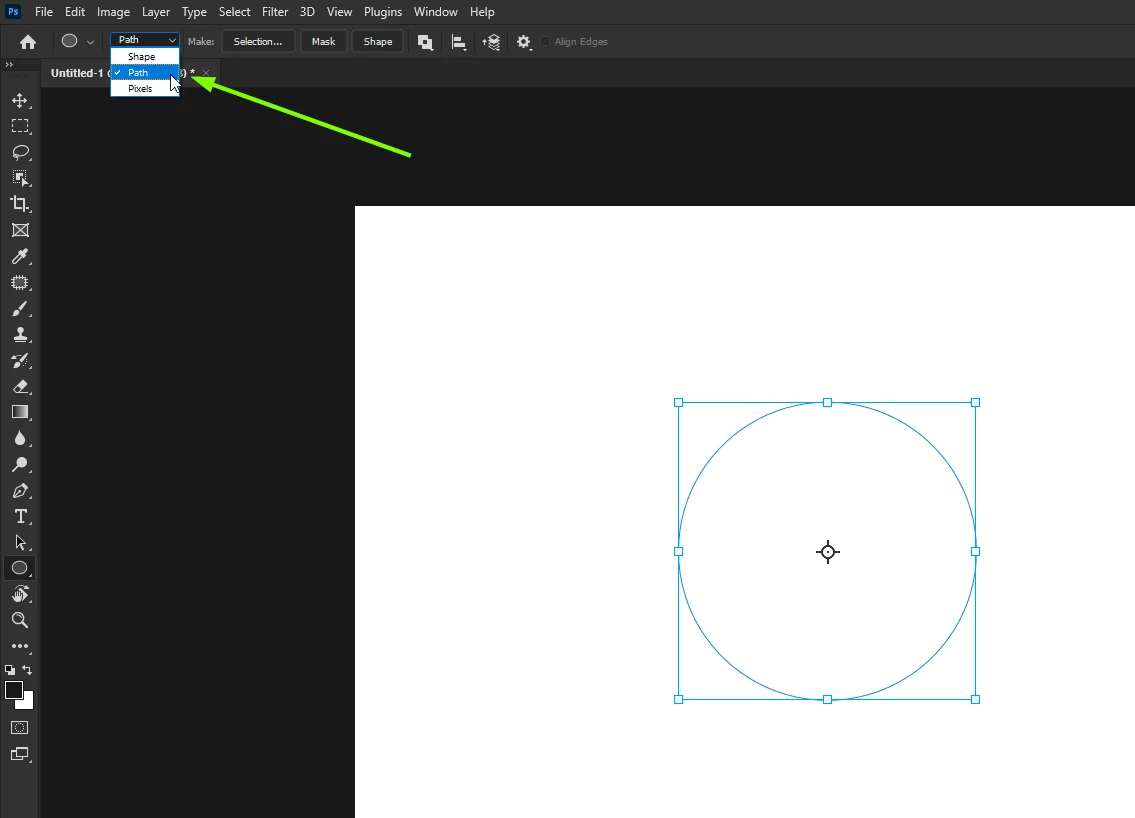Select the Object Selection tool

(x=20, y=178)
